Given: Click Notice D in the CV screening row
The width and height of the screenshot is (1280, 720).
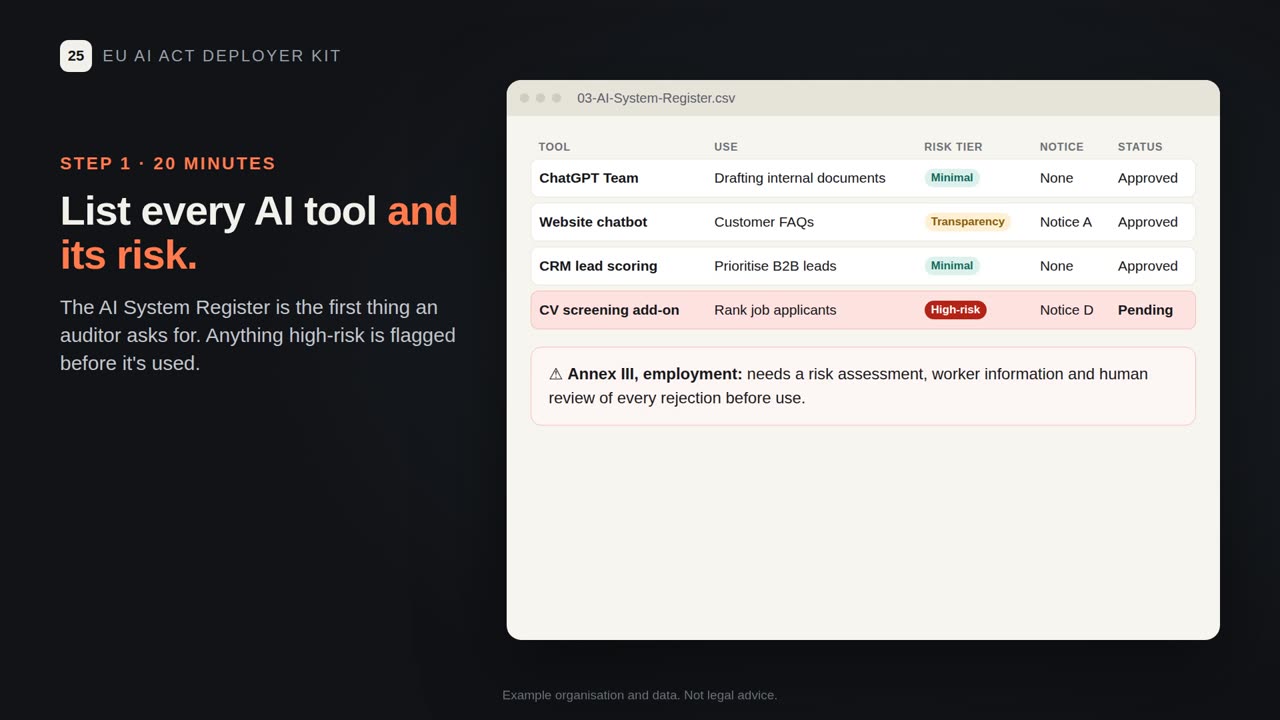Looking at the screenshot, I should 1066,310.
